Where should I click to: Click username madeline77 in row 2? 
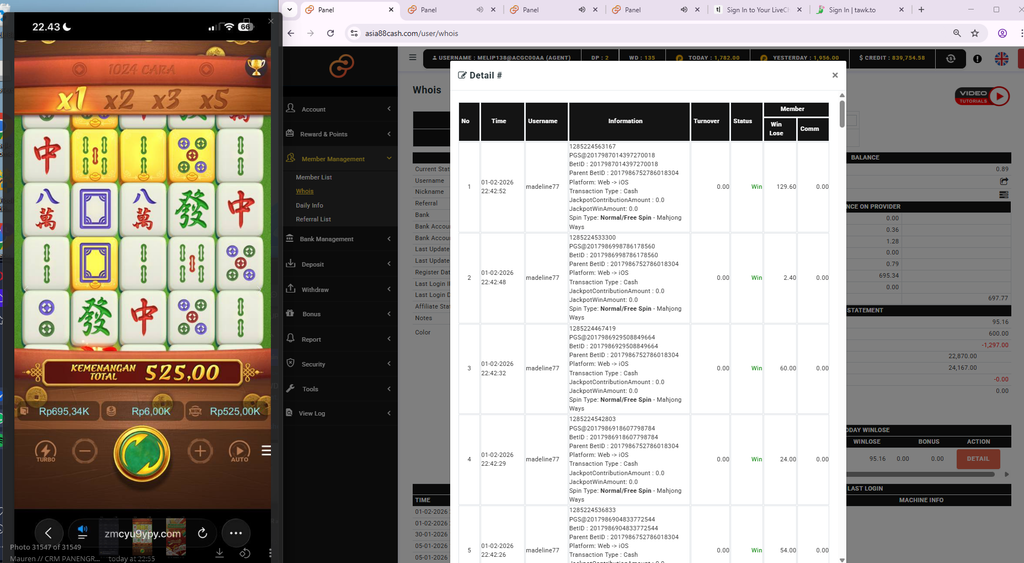tap(542, 278)
